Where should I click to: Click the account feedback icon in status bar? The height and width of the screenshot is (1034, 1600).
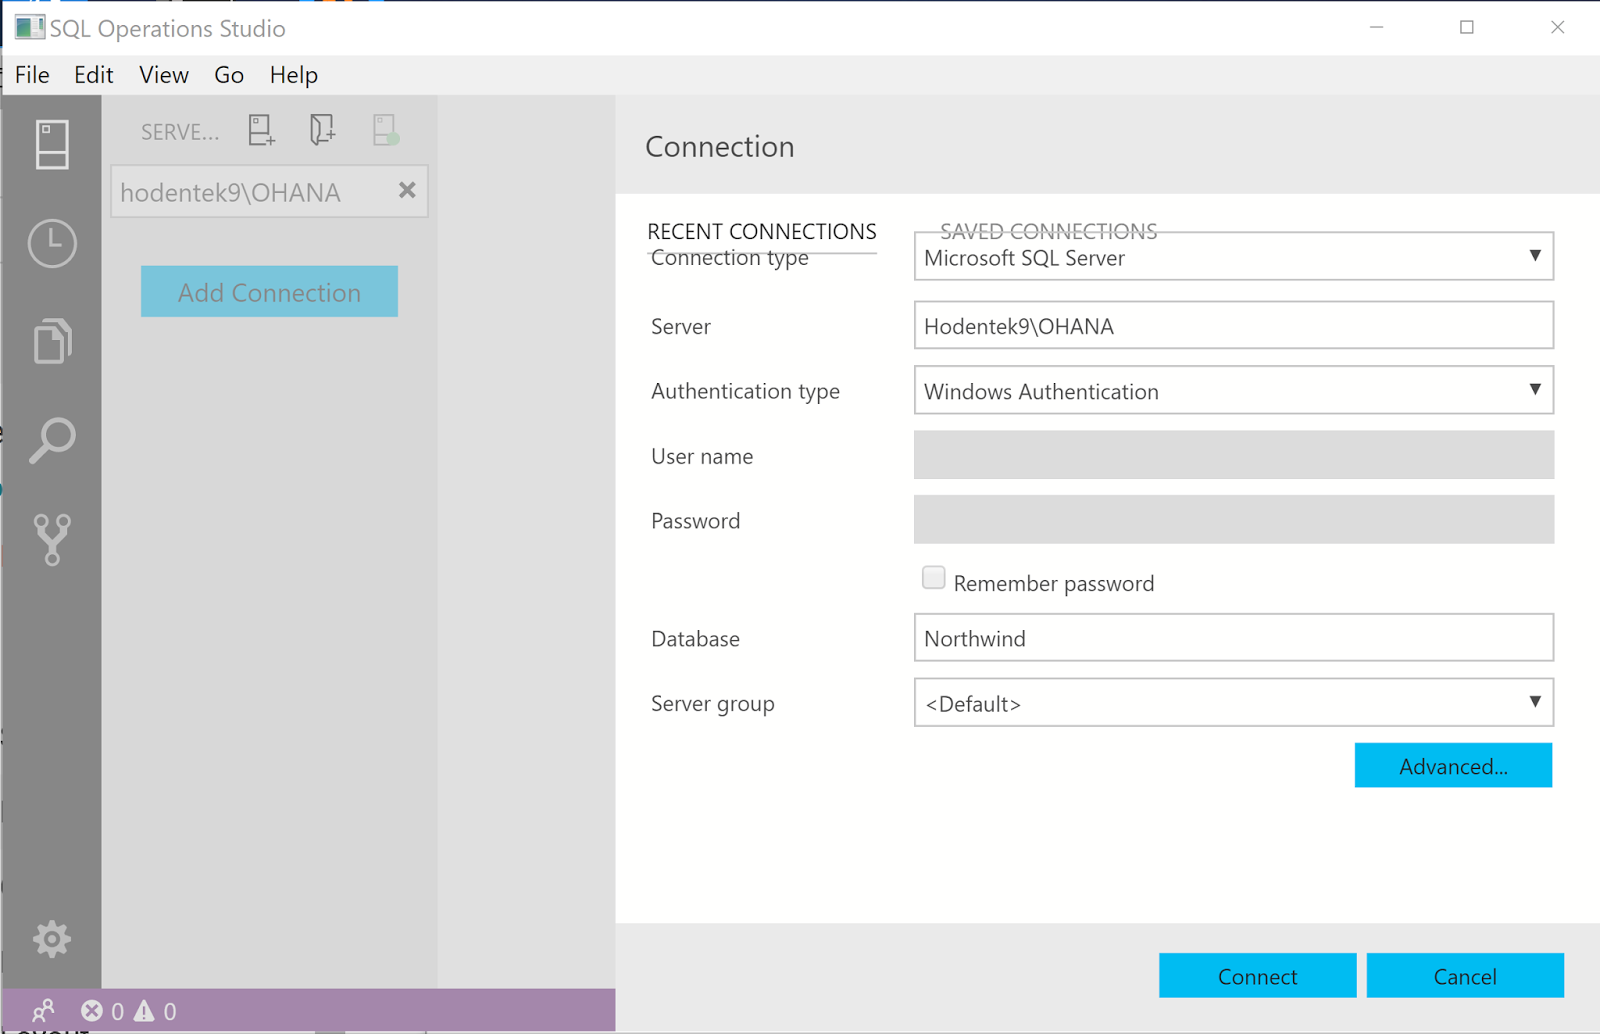(x=43, y=1011)
